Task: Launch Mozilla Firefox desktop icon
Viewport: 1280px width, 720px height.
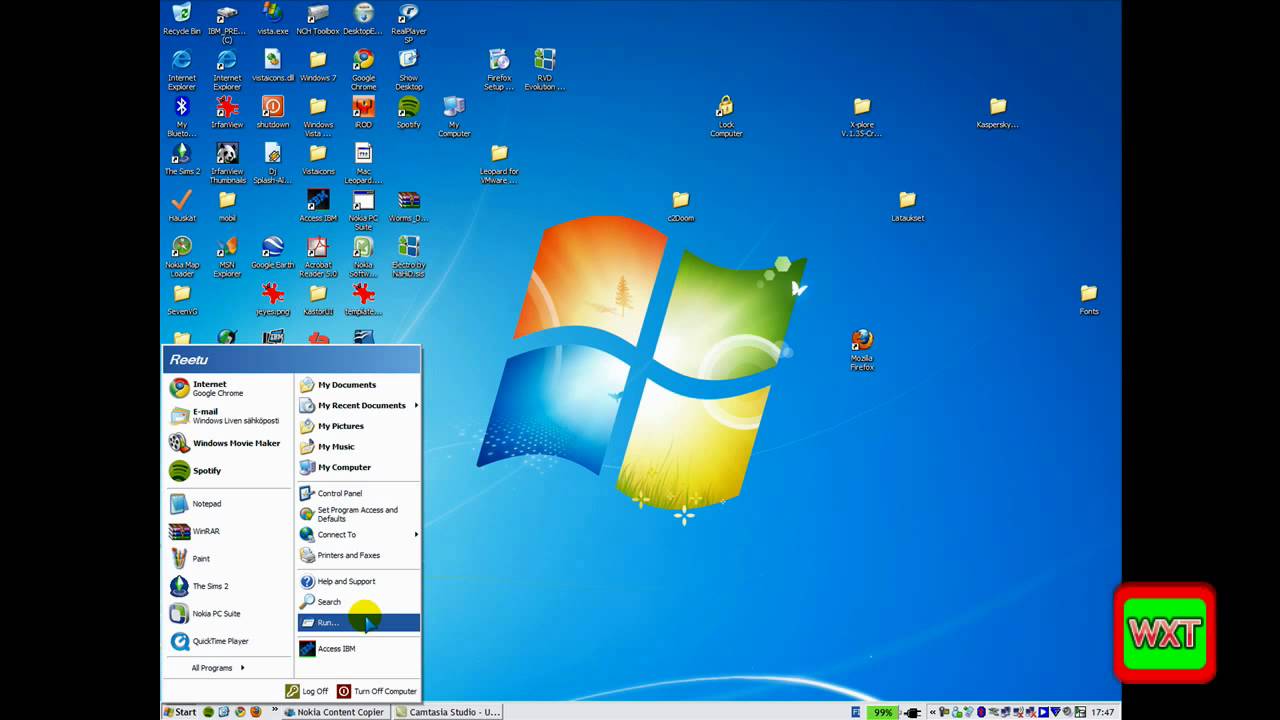Action: click(862, 350)
